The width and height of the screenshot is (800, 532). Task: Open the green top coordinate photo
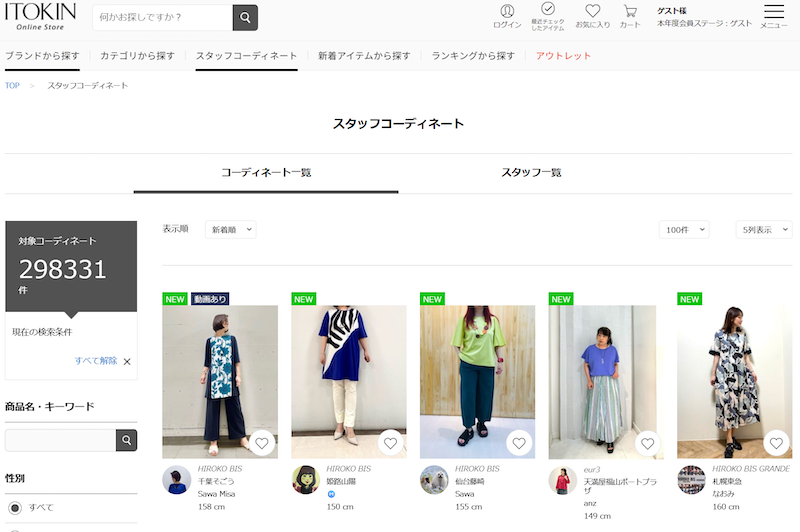click(x=477, y=382)
